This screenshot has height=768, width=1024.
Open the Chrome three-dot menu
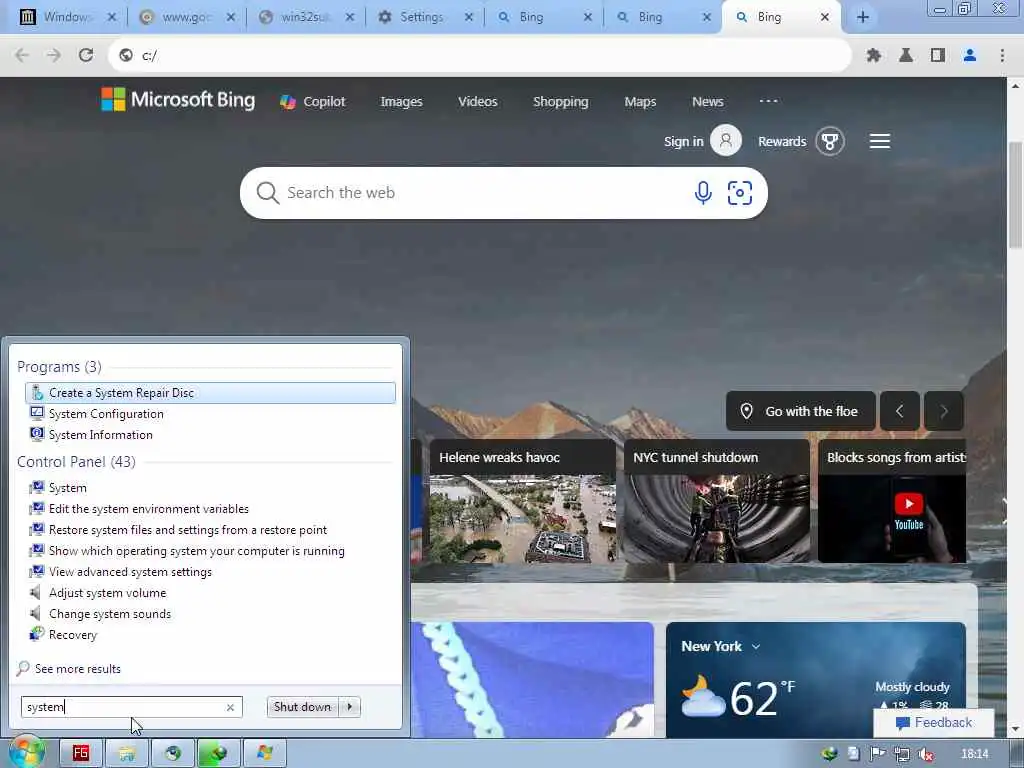1002,56
